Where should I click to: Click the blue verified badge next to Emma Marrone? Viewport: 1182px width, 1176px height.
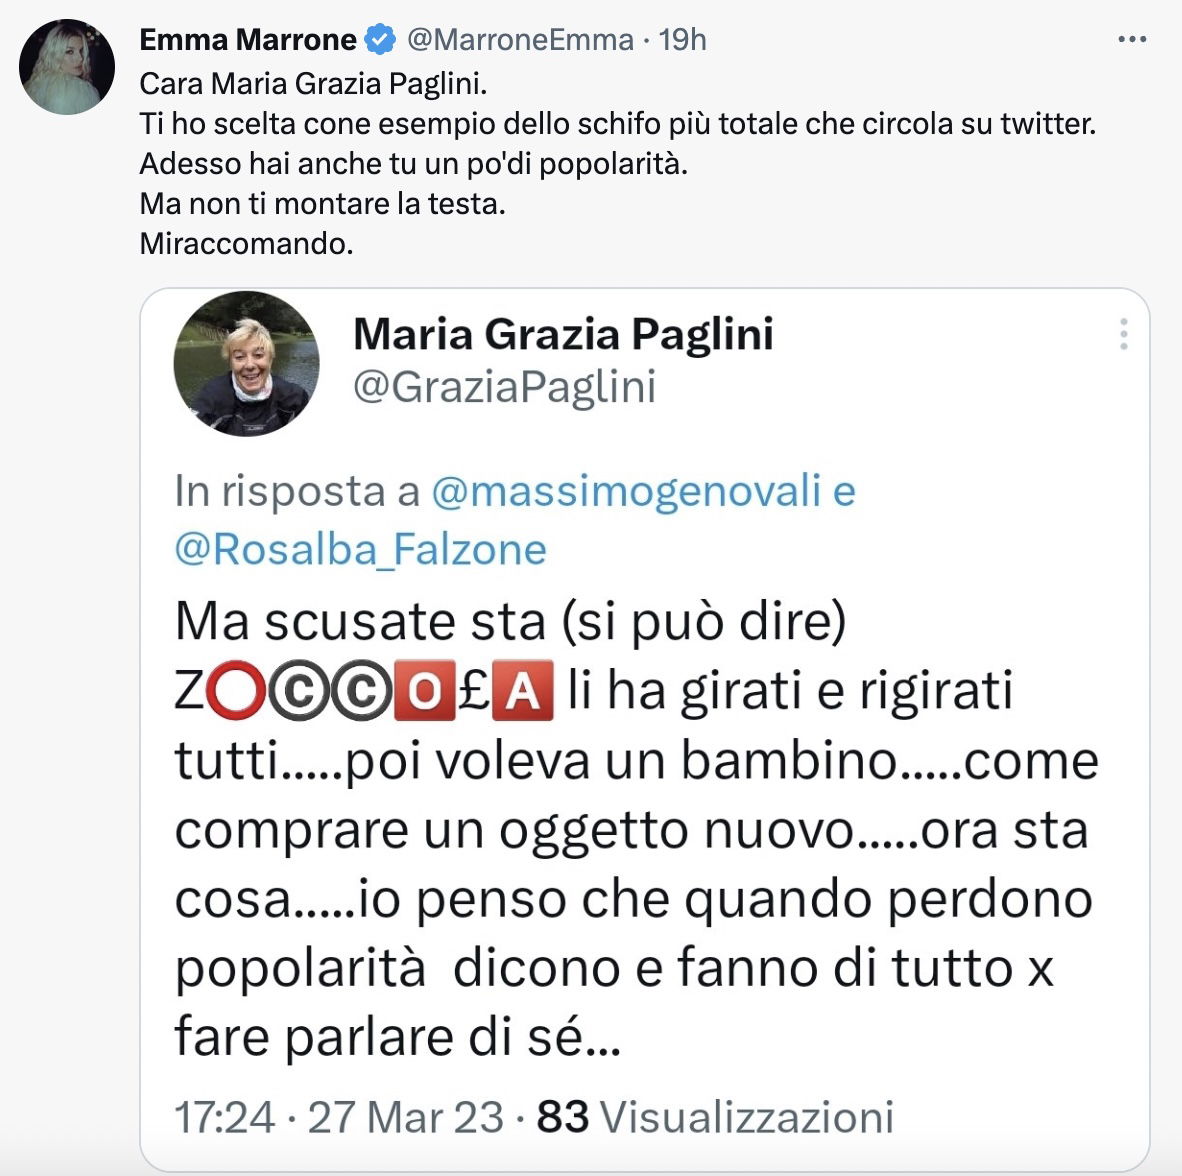[381, 39]
